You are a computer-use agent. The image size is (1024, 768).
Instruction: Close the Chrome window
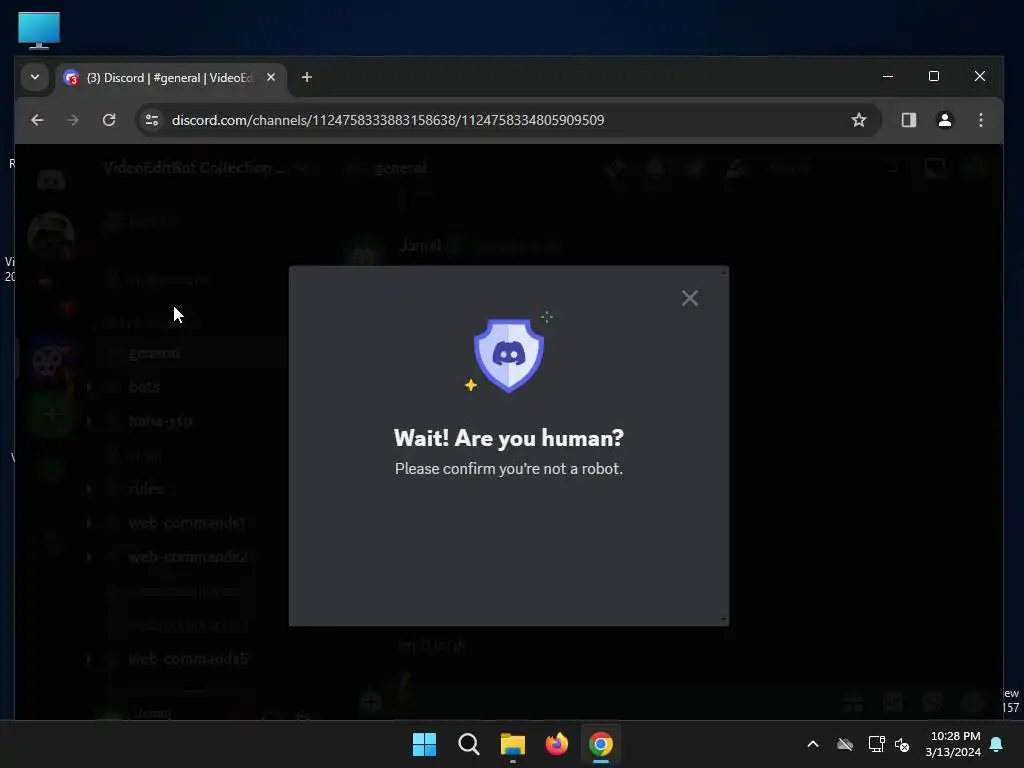pyautogui.click(x=980, y=76)
